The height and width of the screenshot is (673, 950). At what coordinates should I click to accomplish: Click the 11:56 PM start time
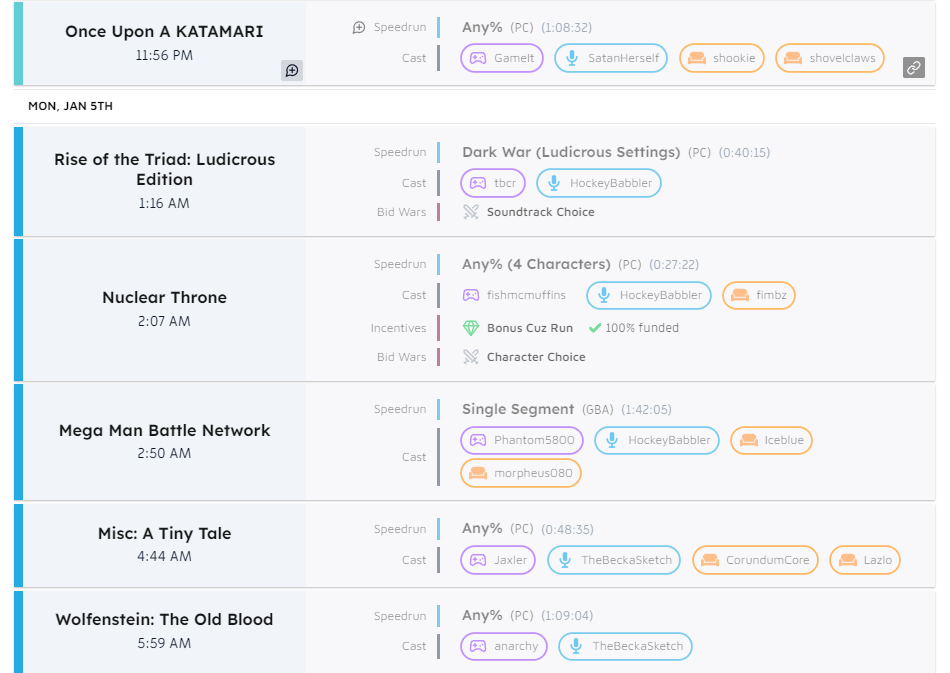(x=164, y=55)
